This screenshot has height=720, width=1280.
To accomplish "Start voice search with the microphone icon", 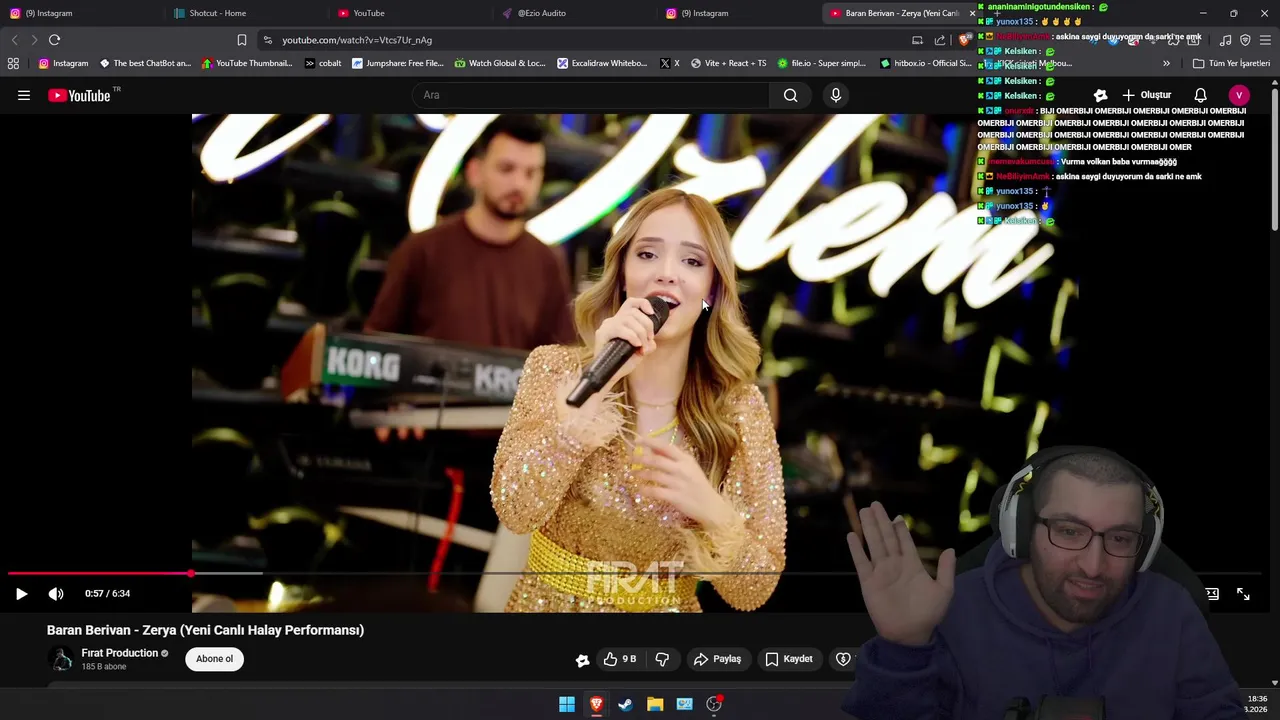I will [836, 95].
